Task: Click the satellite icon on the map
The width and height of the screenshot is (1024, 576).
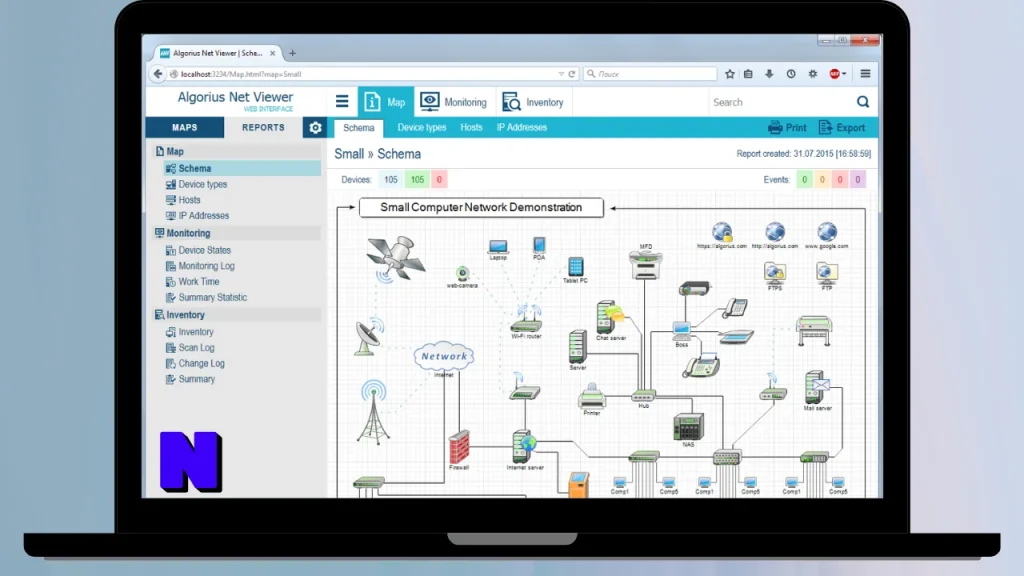Action: click(395, 259)
